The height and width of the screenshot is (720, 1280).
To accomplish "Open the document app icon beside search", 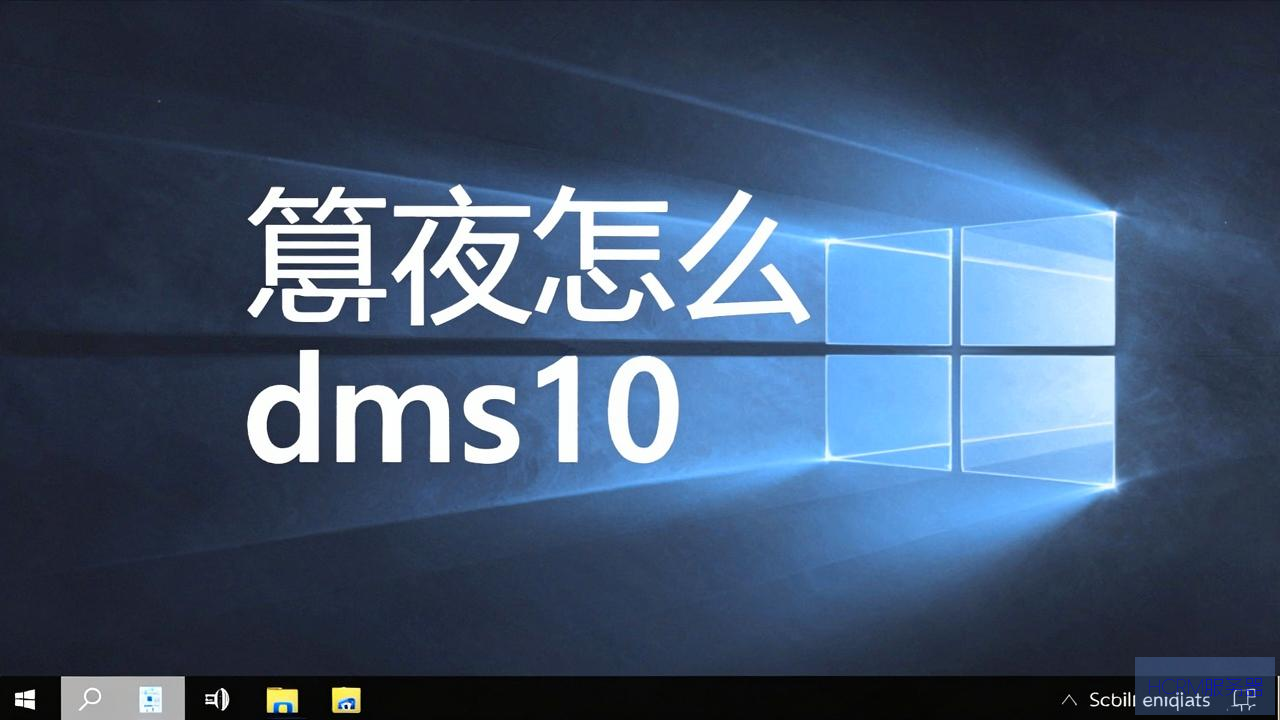I will click(x=151, y=699).
